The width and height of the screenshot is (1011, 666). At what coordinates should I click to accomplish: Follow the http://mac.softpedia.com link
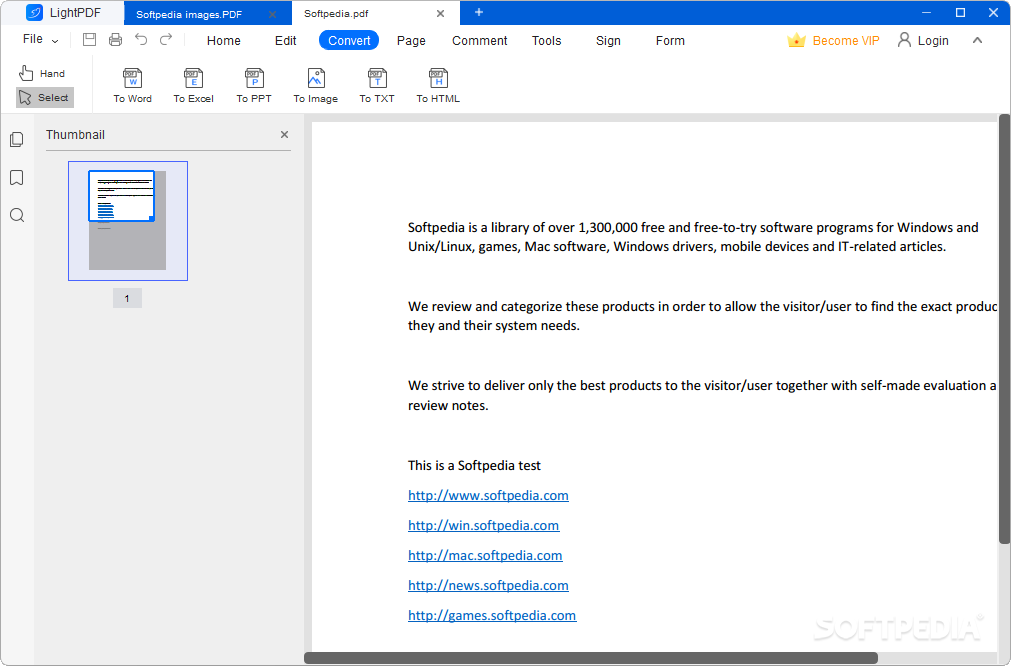coord(485,555)
